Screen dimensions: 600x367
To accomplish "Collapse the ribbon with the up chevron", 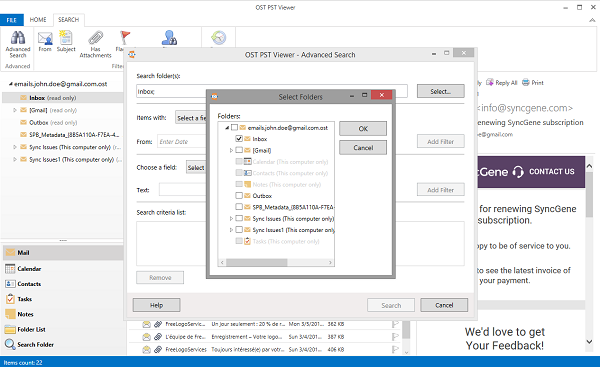I will tap(592, 20).
